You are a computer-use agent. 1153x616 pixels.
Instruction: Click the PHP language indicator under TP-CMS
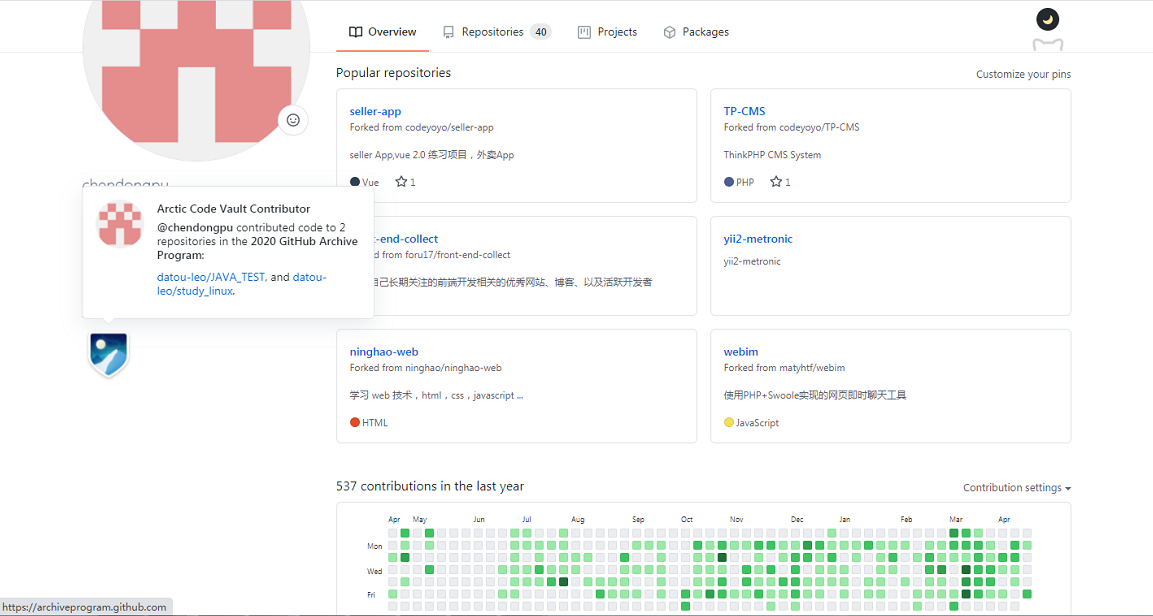click(729, 181)
